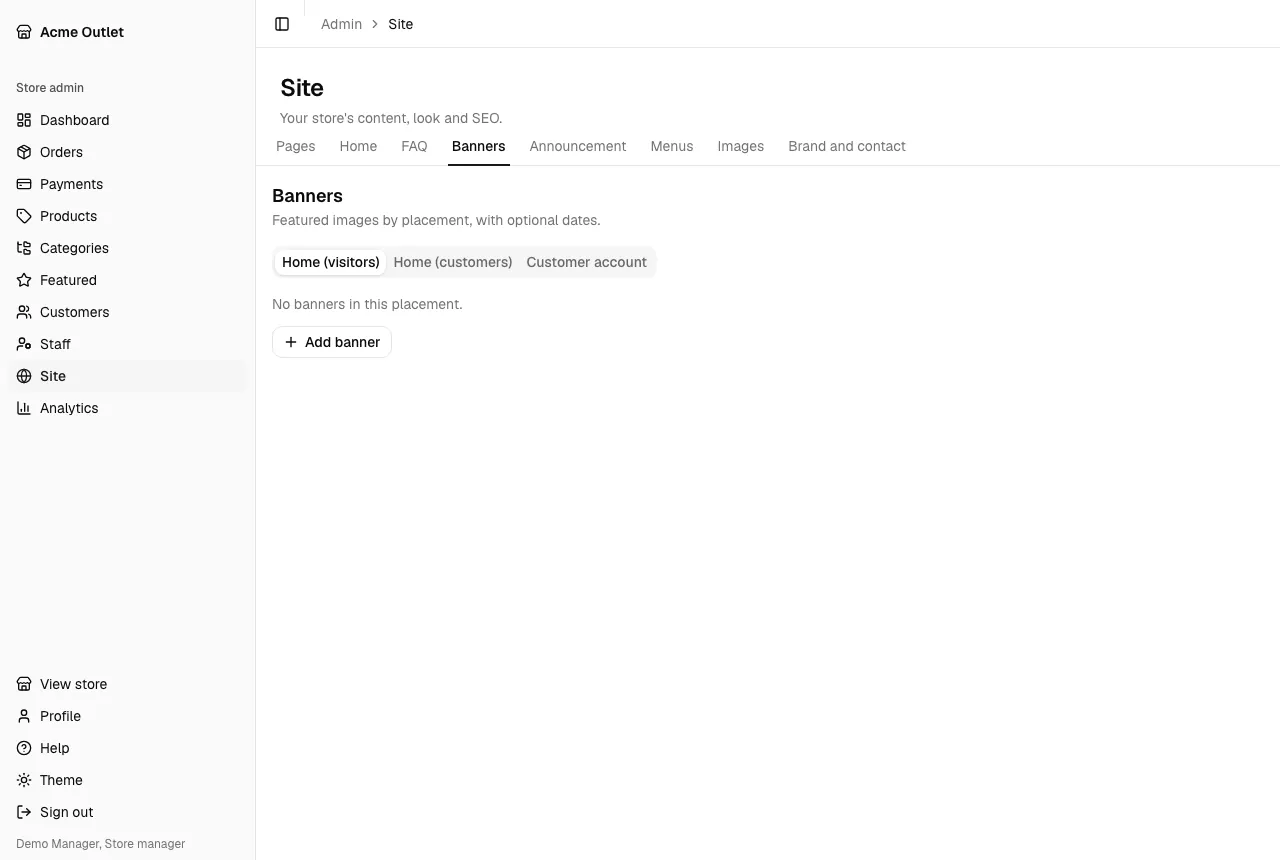Click the "Store admin" sidebar heading
1280x860 pixels.
pyautogui.click(x=50, y=88)
